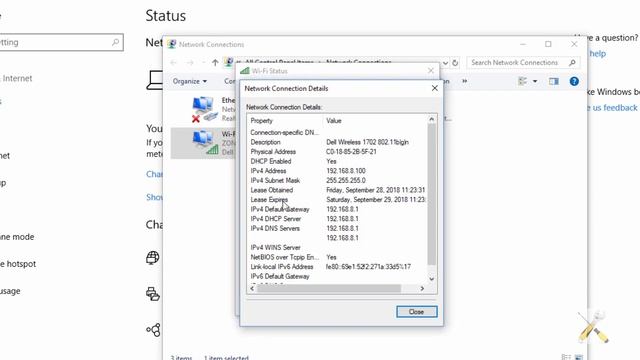Select the Description row label
The height and width of the screenshot is (360, 640).
(265, 142)
